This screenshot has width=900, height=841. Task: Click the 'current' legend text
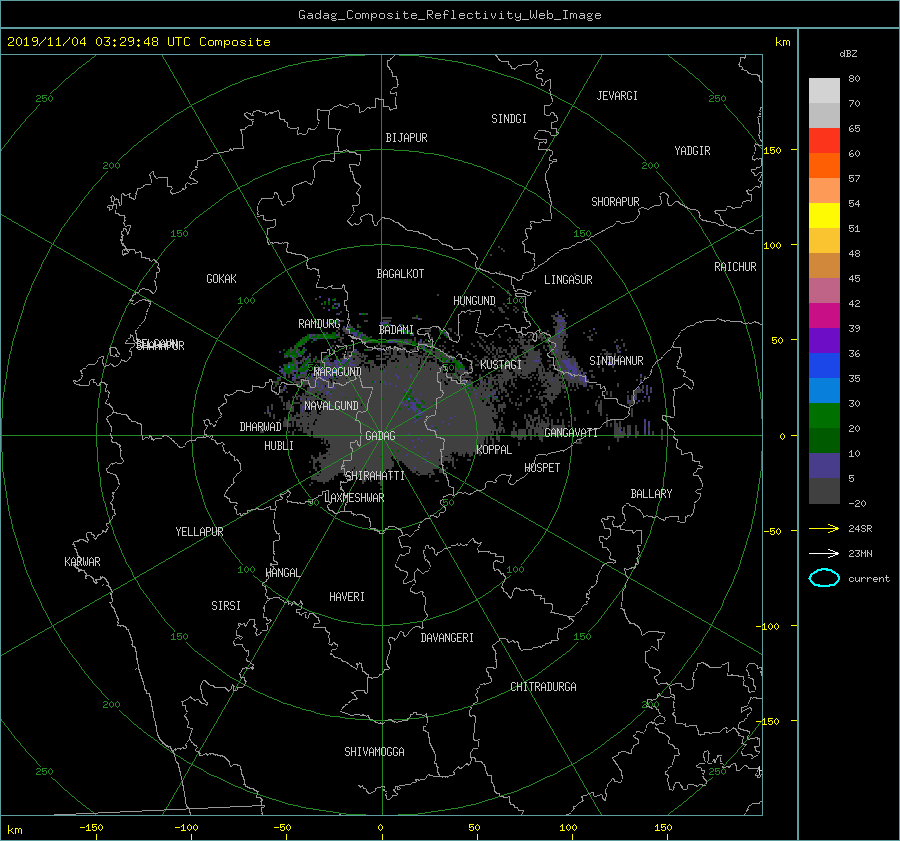tap(869, 579)
